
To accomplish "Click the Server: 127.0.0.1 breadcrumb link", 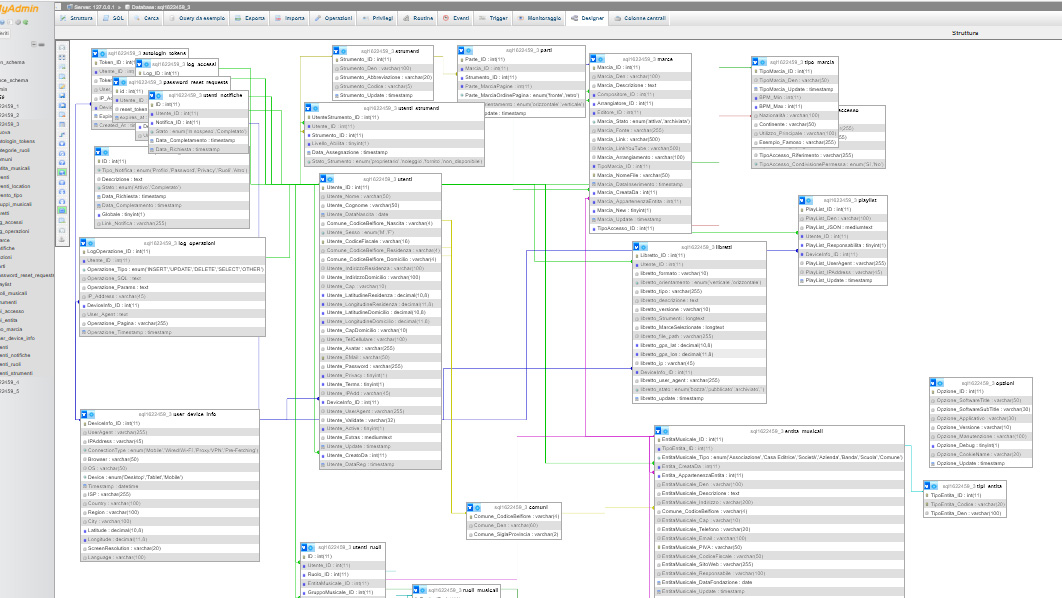I will 95,7.
